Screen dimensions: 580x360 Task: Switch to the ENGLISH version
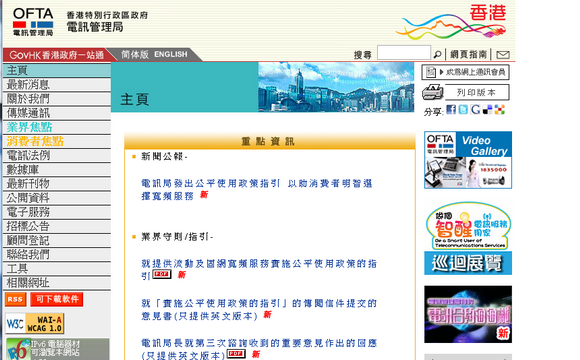click(171, 54)
